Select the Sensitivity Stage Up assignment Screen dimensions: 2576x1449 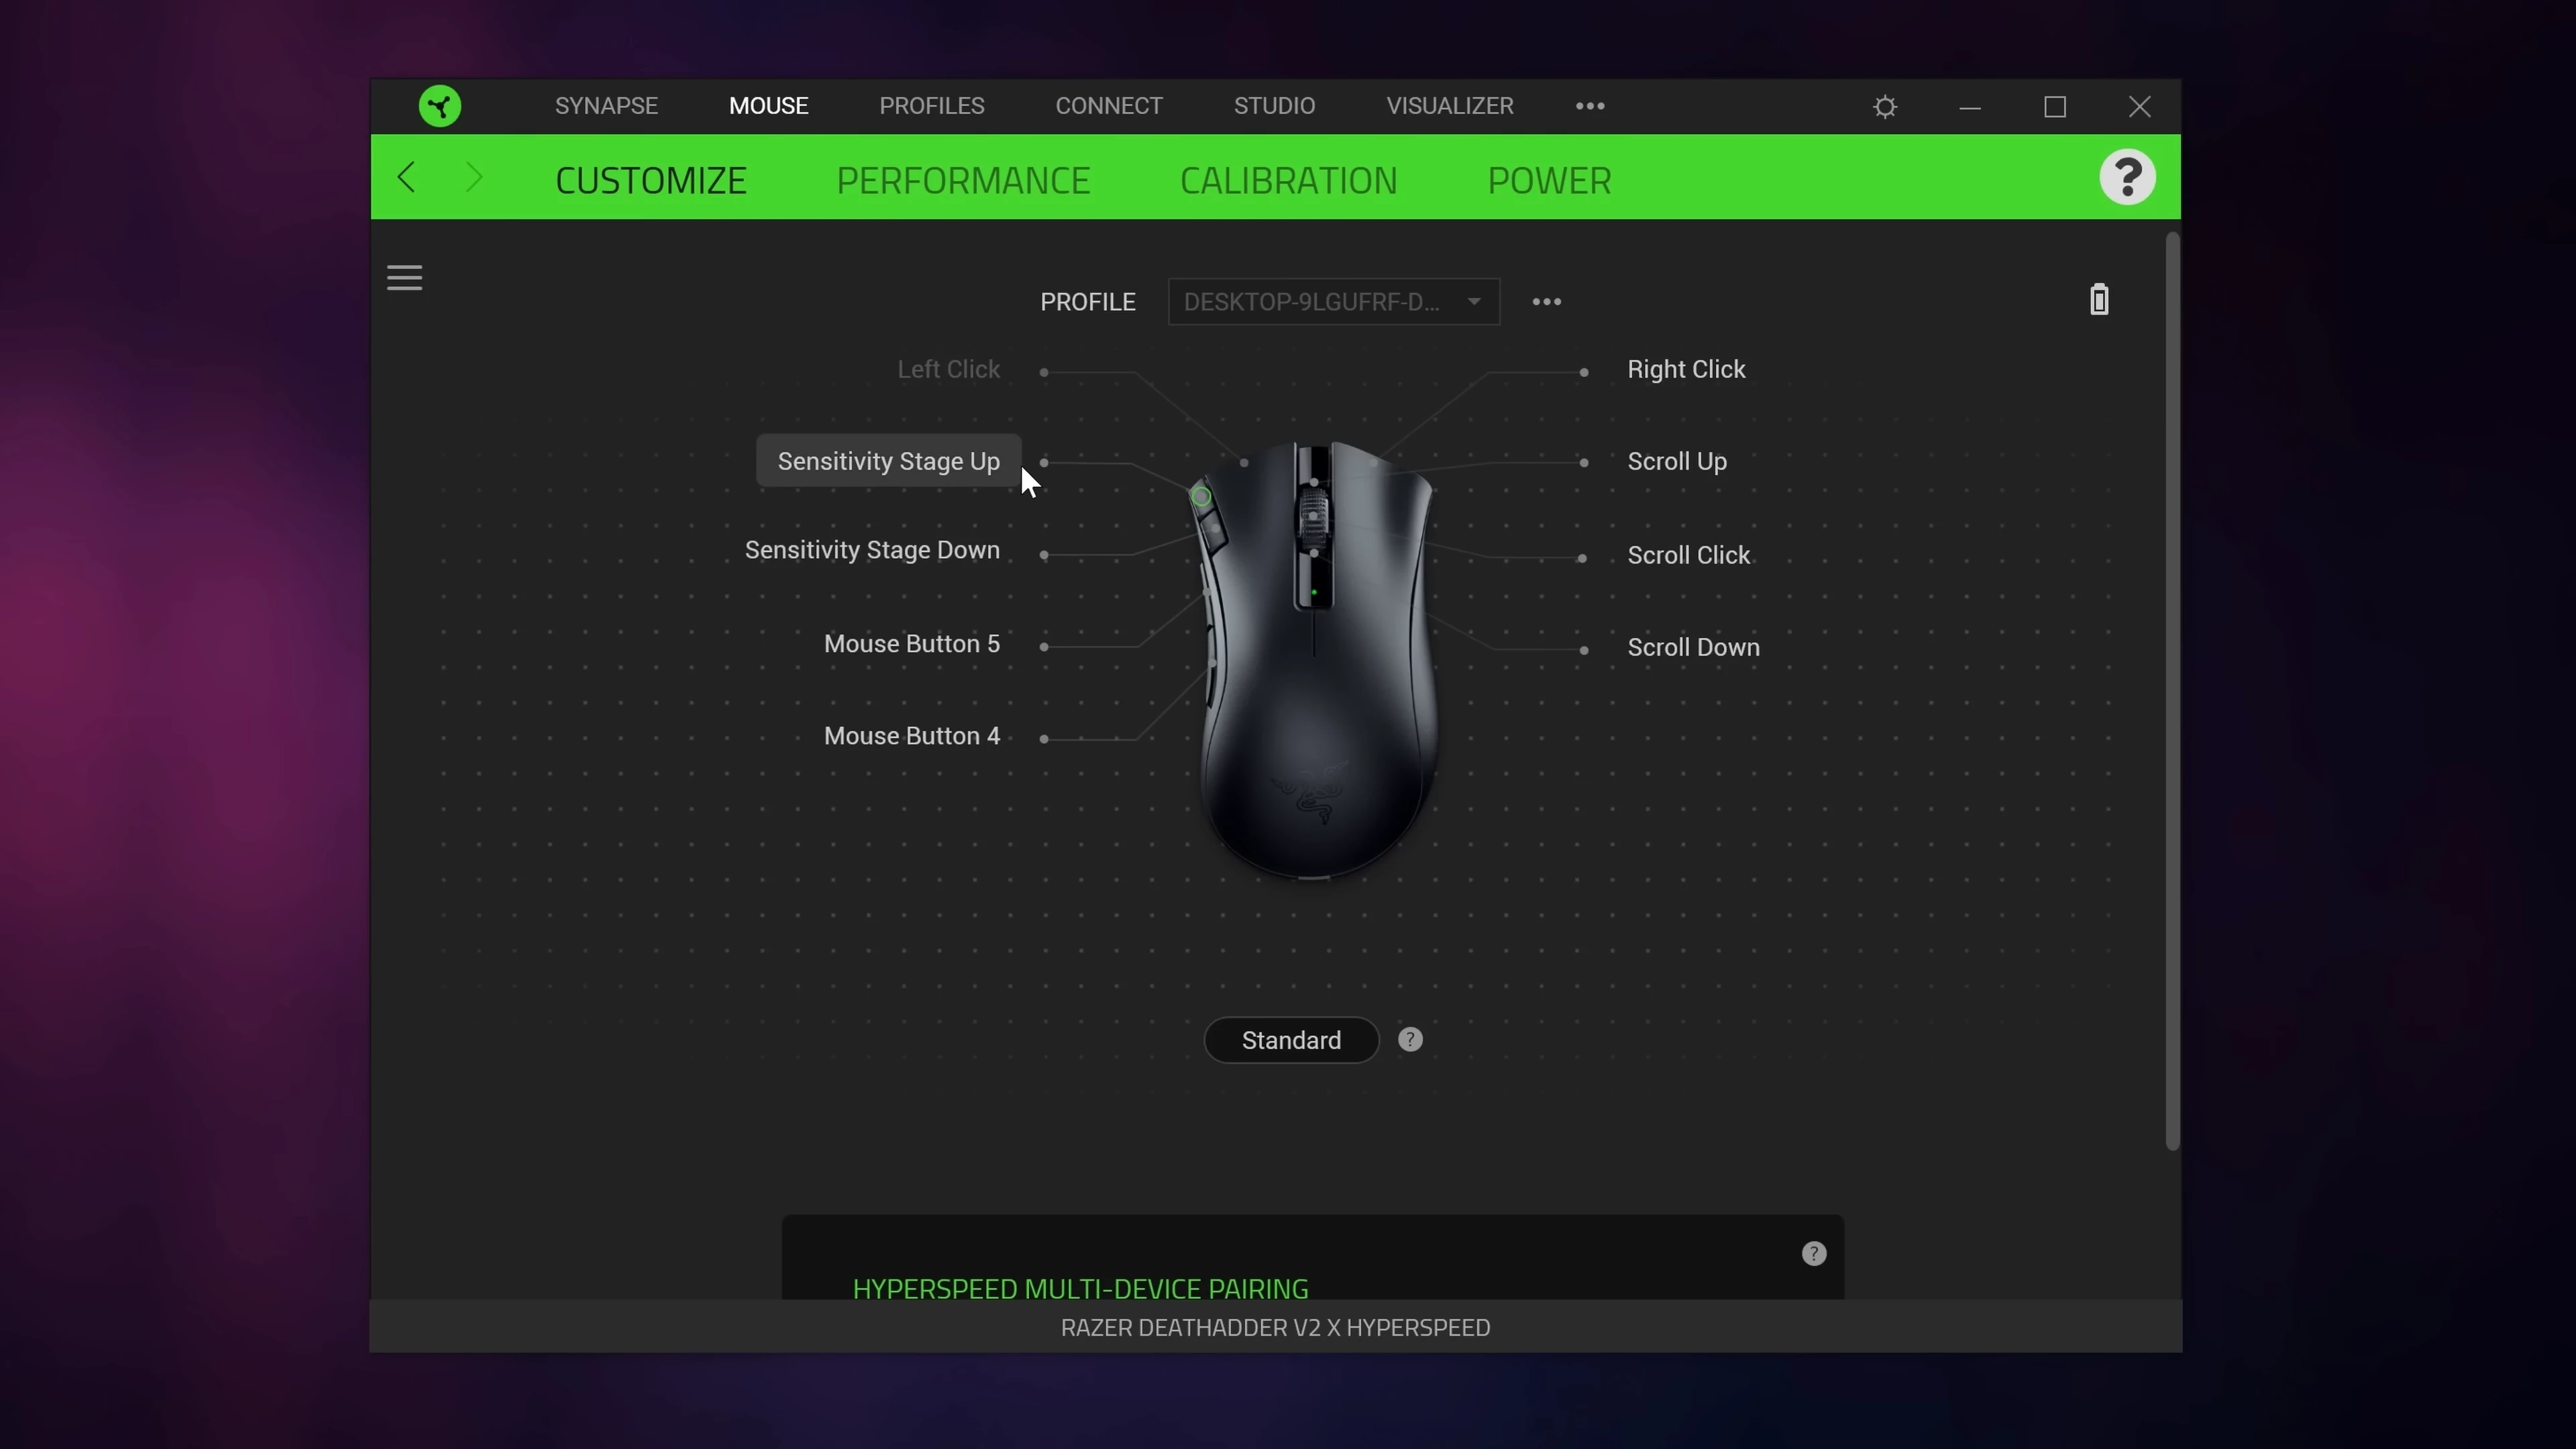[x=889, y=462]
